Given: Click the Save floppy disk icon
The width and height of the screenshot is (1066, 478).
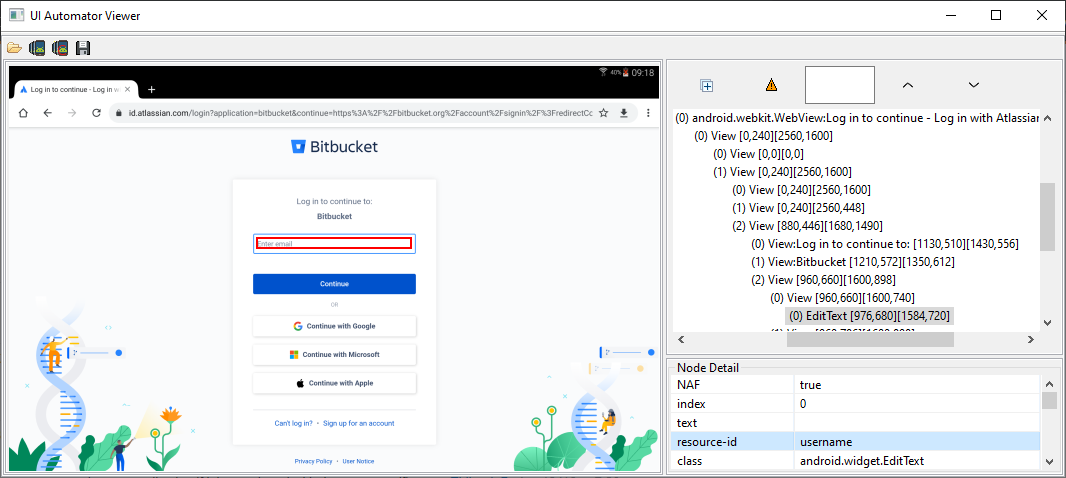Looking at the screenshot, I should tap(83, 48).
